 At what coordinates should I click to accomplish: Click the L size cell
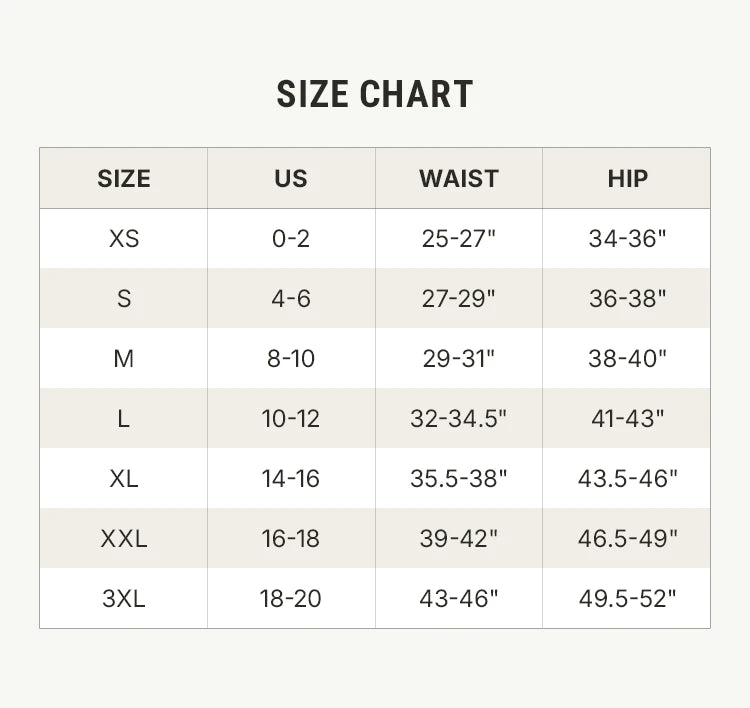[124, 419]
